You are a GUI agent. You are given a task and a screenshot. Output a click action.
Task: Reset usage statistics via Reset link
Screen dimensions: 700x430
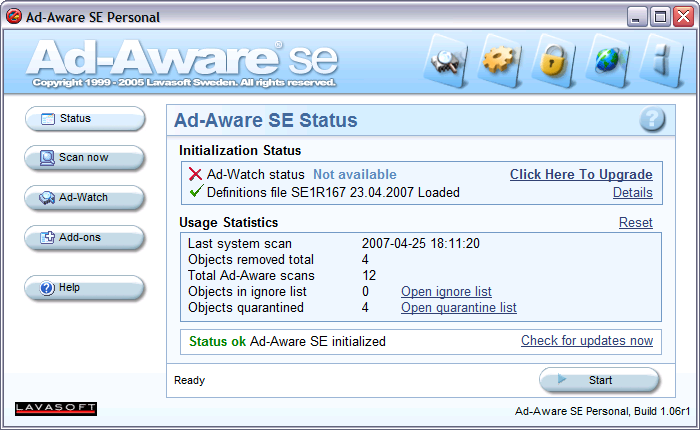(x=636, y=222)
